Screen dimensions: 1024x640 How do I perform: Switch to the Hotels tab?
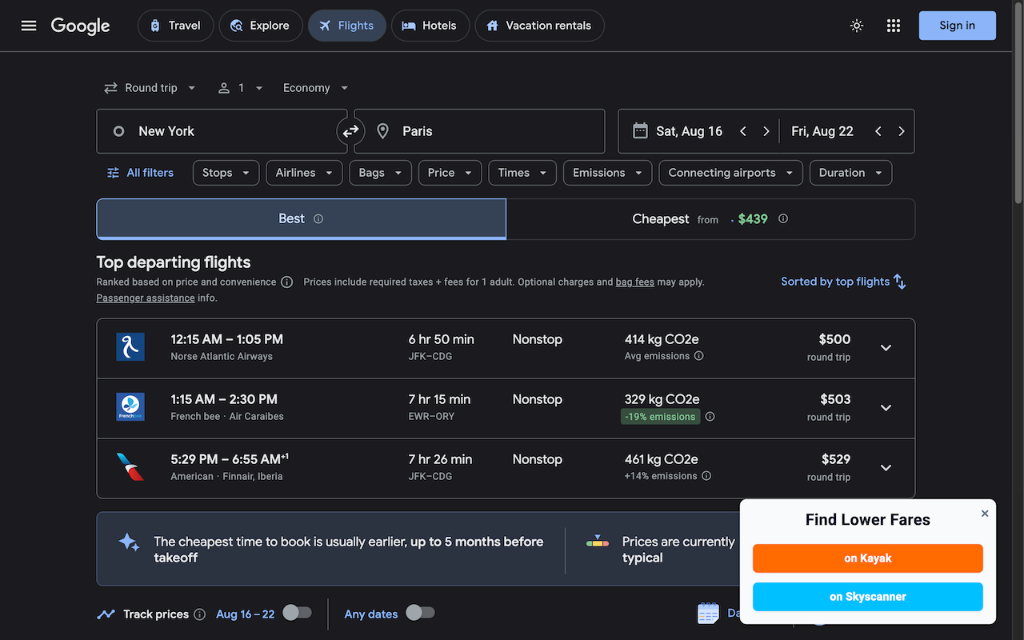[428, 26]
